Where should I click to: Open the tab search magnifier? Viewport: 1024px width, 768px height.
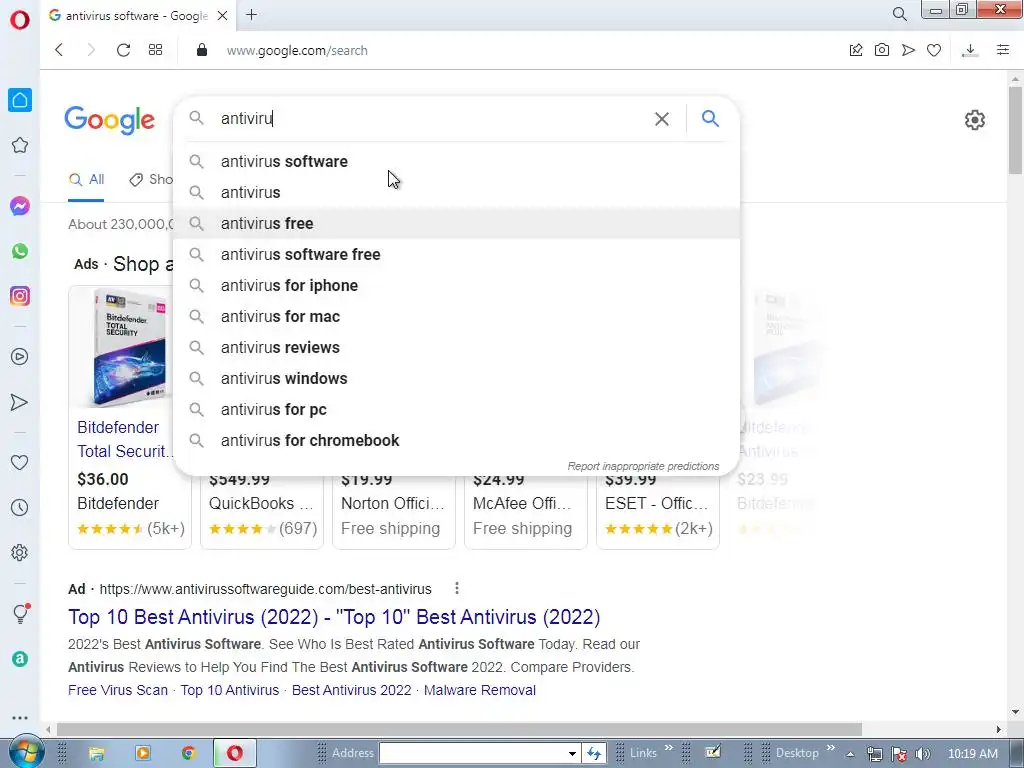[899, 14]
